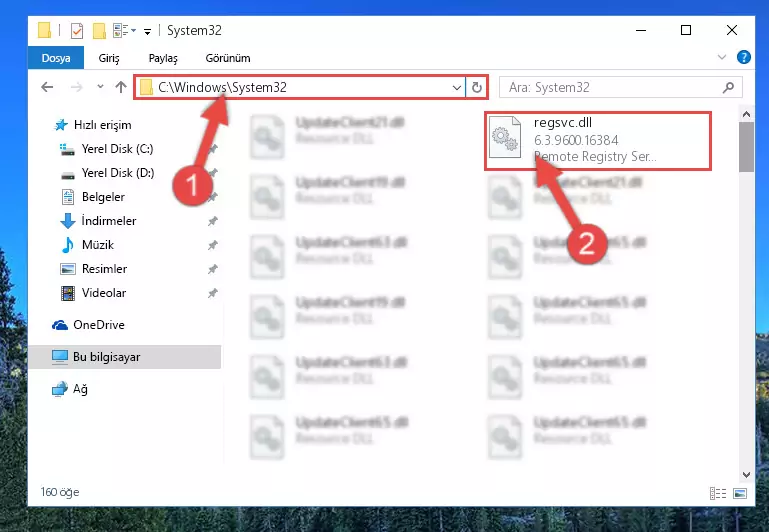769x532 pixels.
Task: Click the 160 öğe status text
Action: pos(60,492)
